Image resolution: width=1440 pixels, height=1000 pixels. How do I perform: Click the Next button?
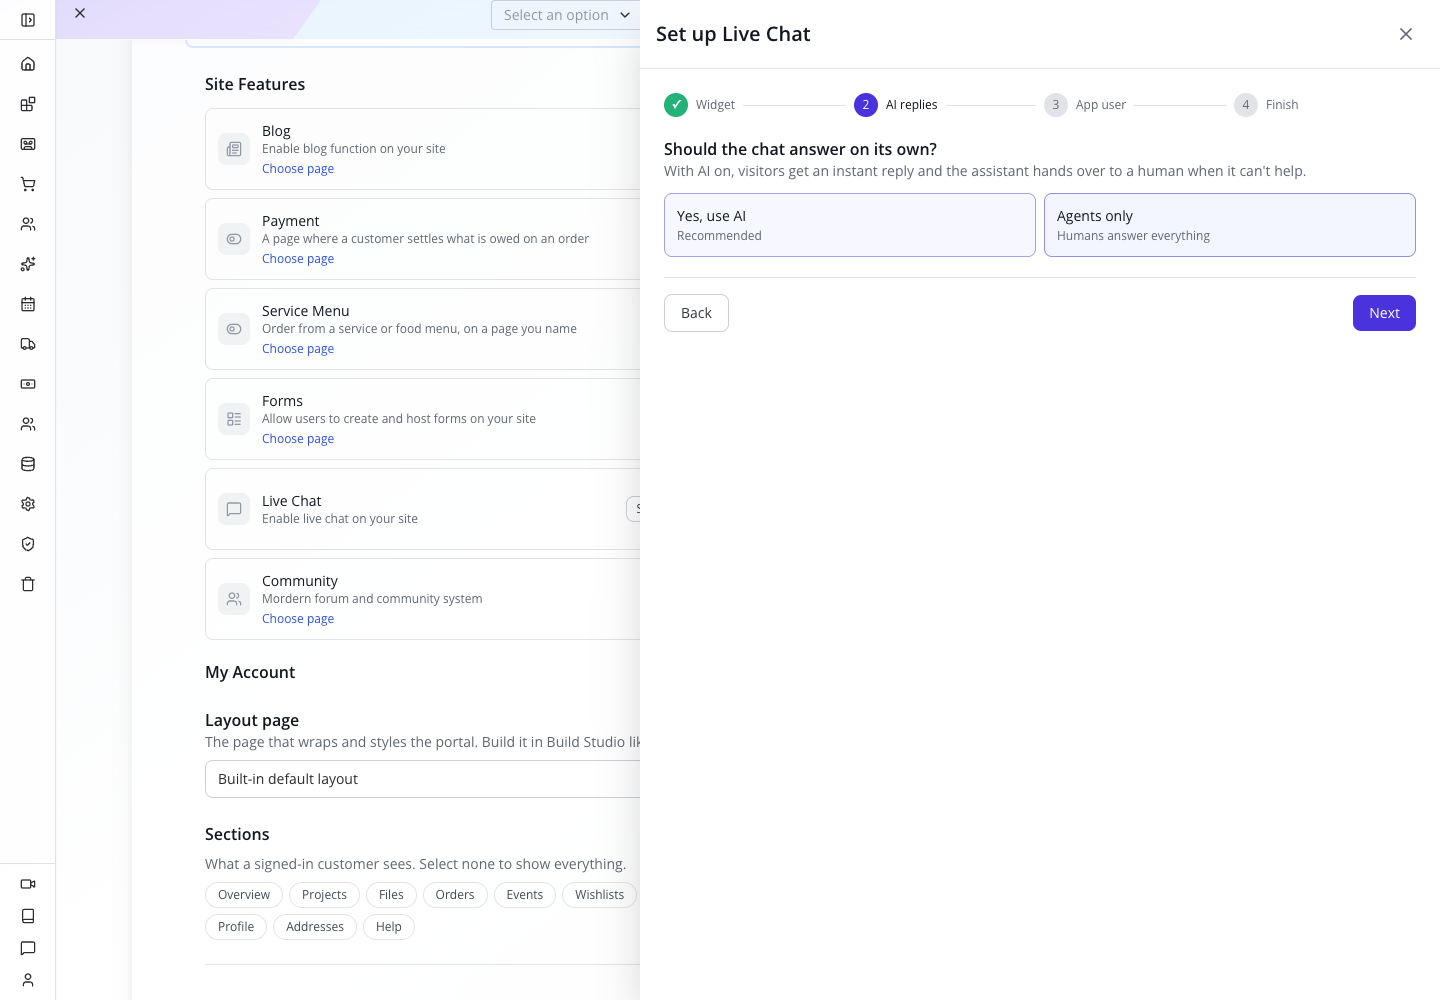tap(1384, 313)
